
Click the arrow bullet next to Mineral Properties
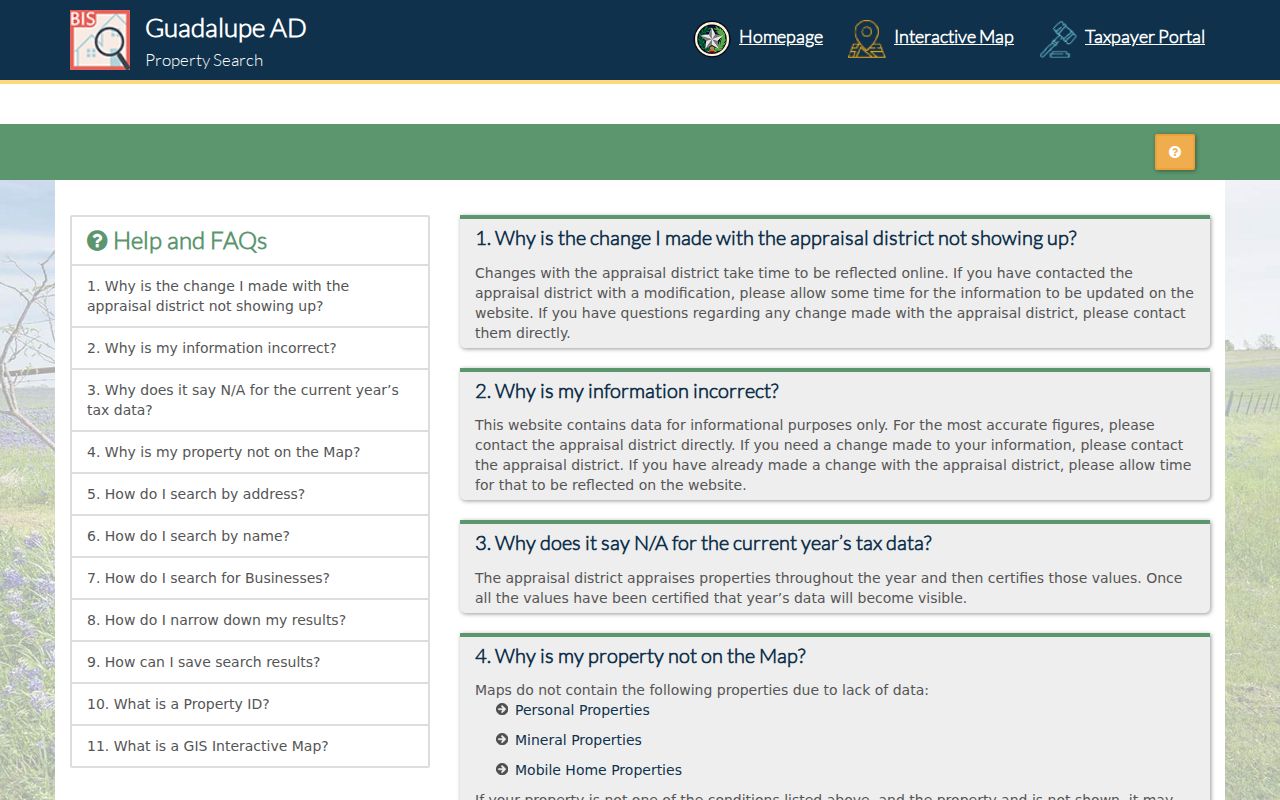pyautogui.click(x=502, y=740)
